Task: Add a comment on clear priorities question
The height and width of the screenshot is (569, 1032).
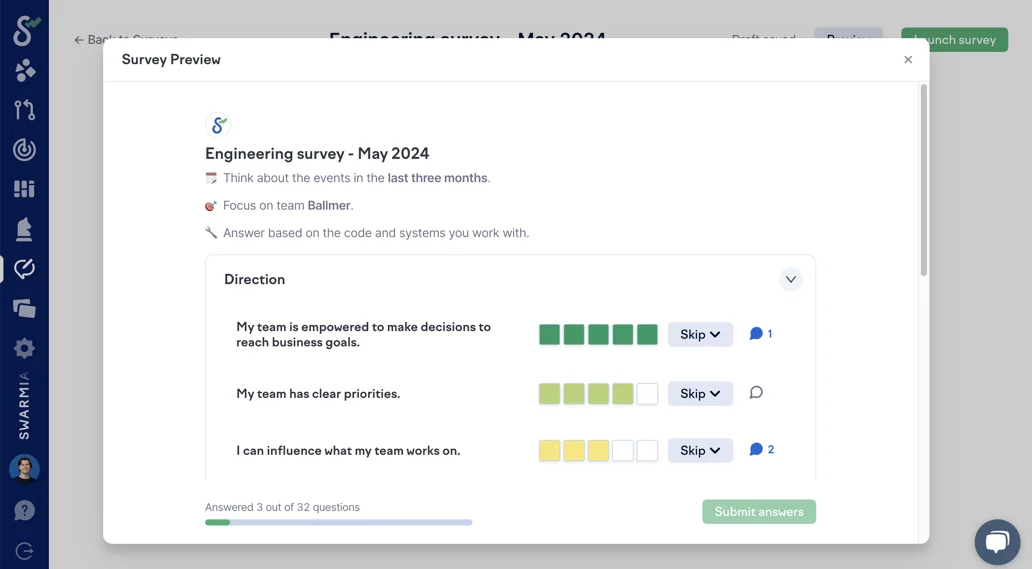Action: [x=756, y=393]
